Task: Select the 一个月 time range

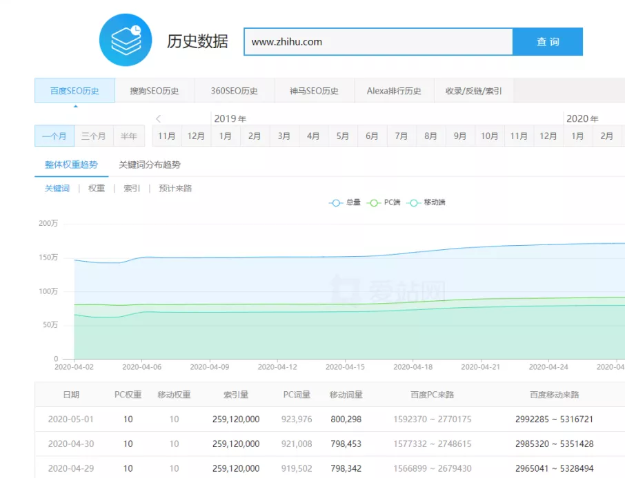Action: pyautogui.click(x=54, y=136)
